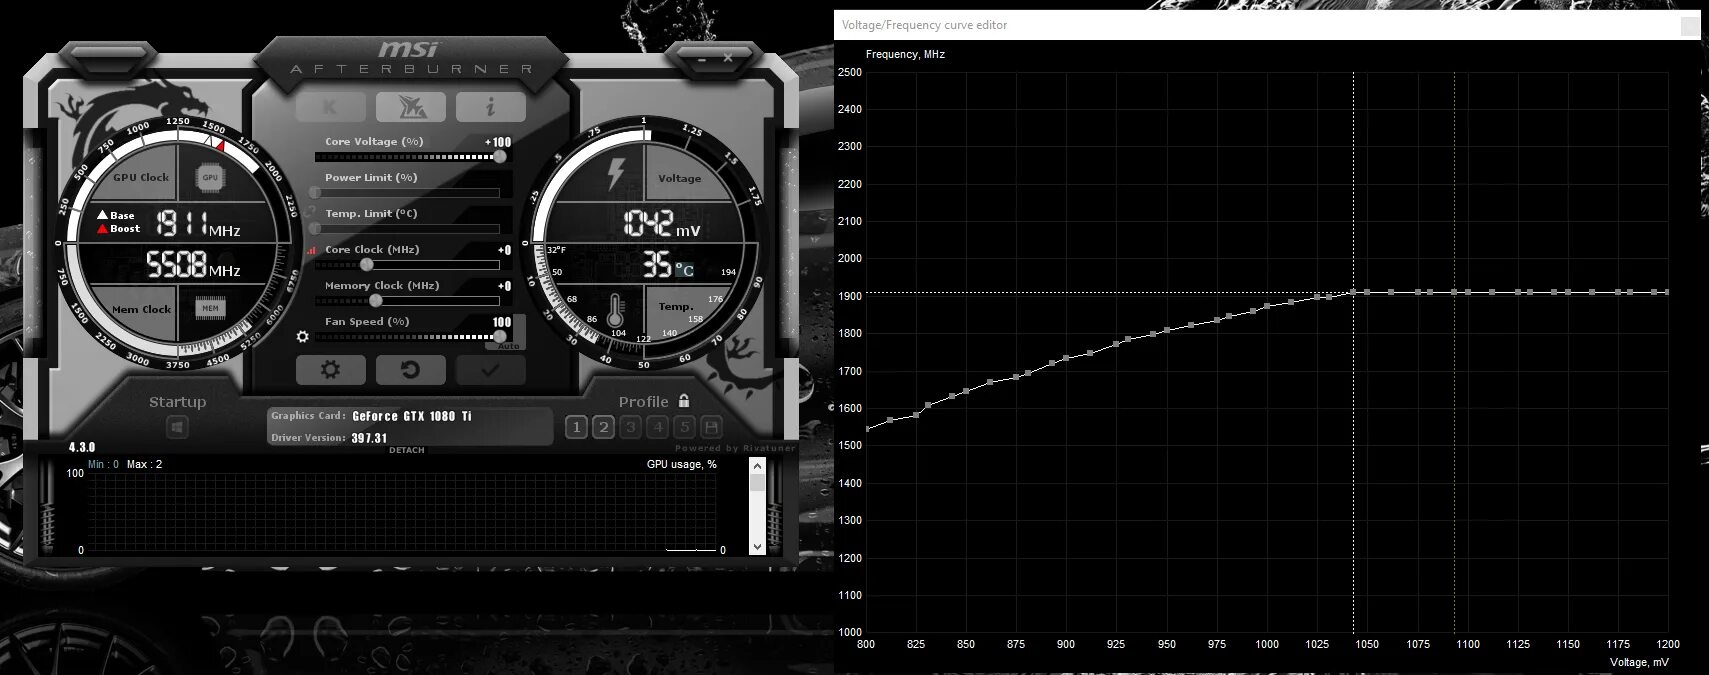Adjust the Memory Clock (MHz) slider handle

coord(376,300)
